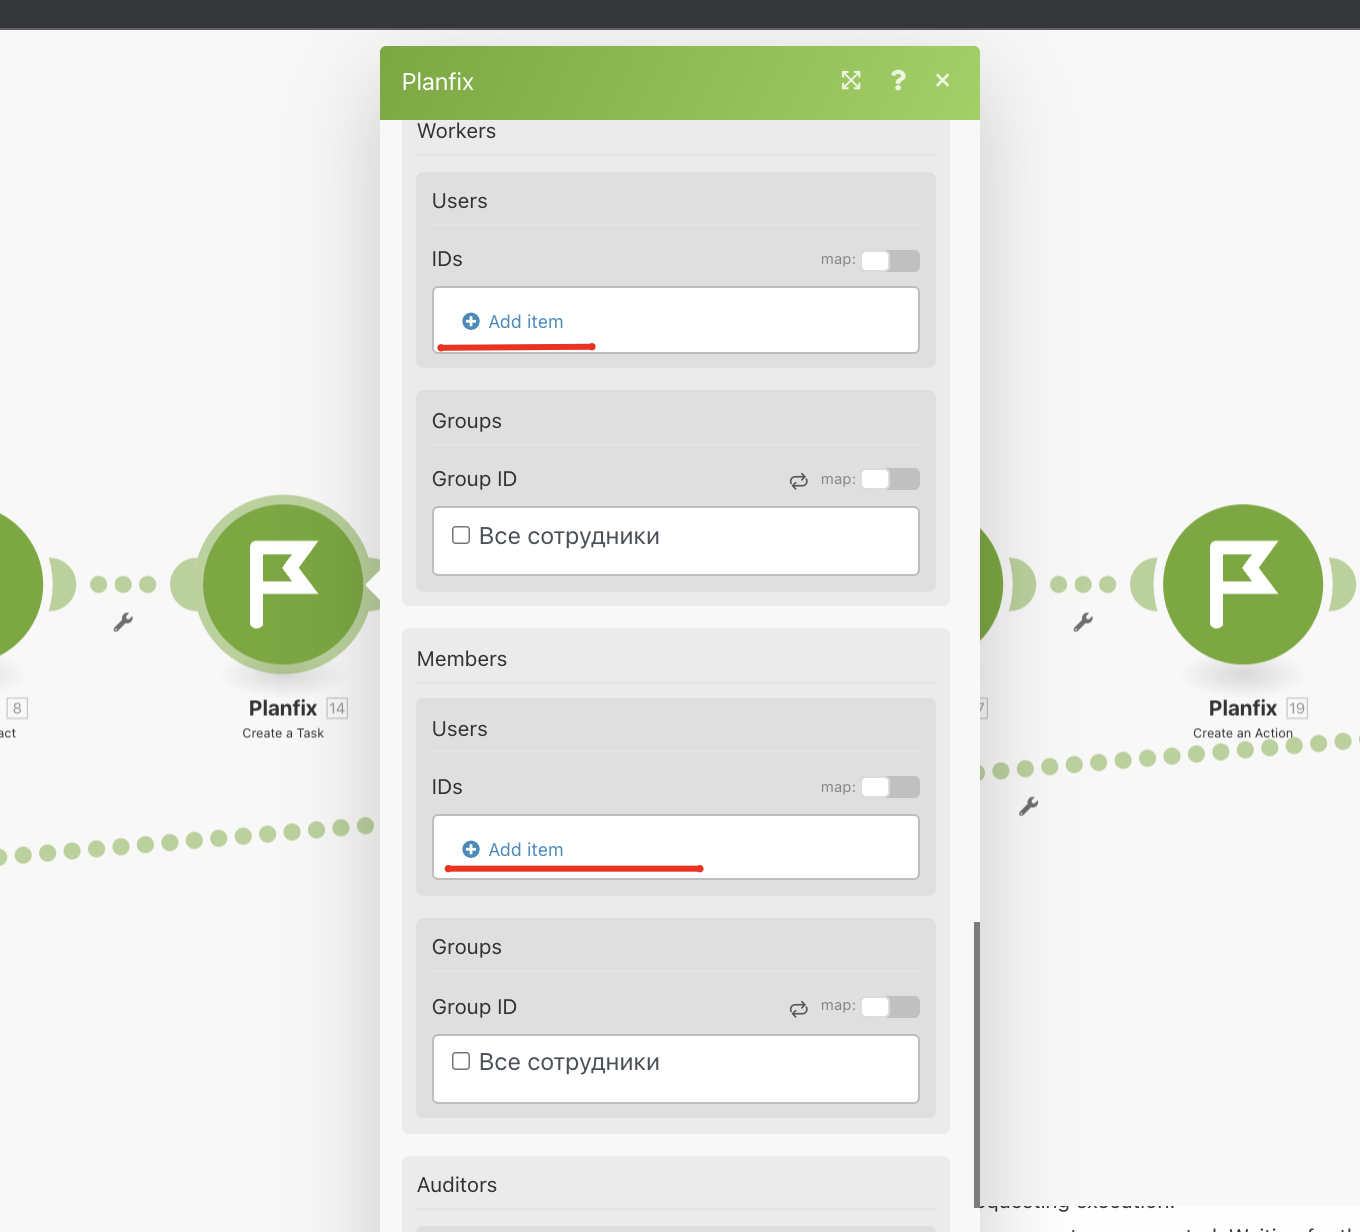Image resolution: width=1360 pixels, height=1232 pixels.
Task: Toggle map switch for Workers Group ID
Action: [x=890, y=479]
